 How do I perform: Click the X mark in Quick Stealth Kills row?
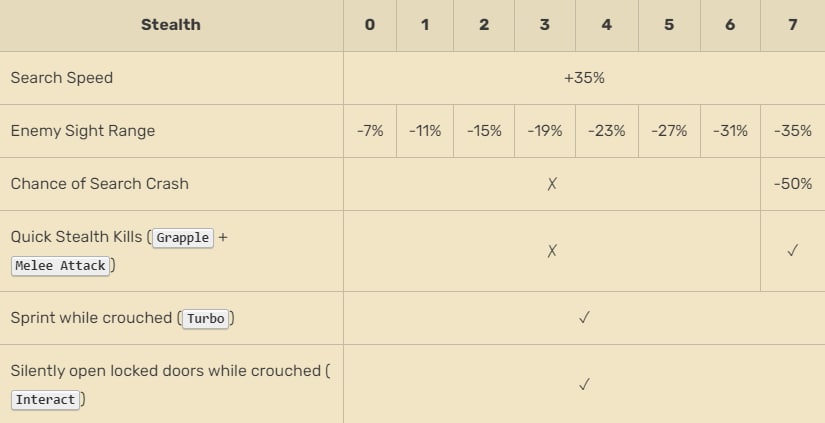click(x=552, y=251)
